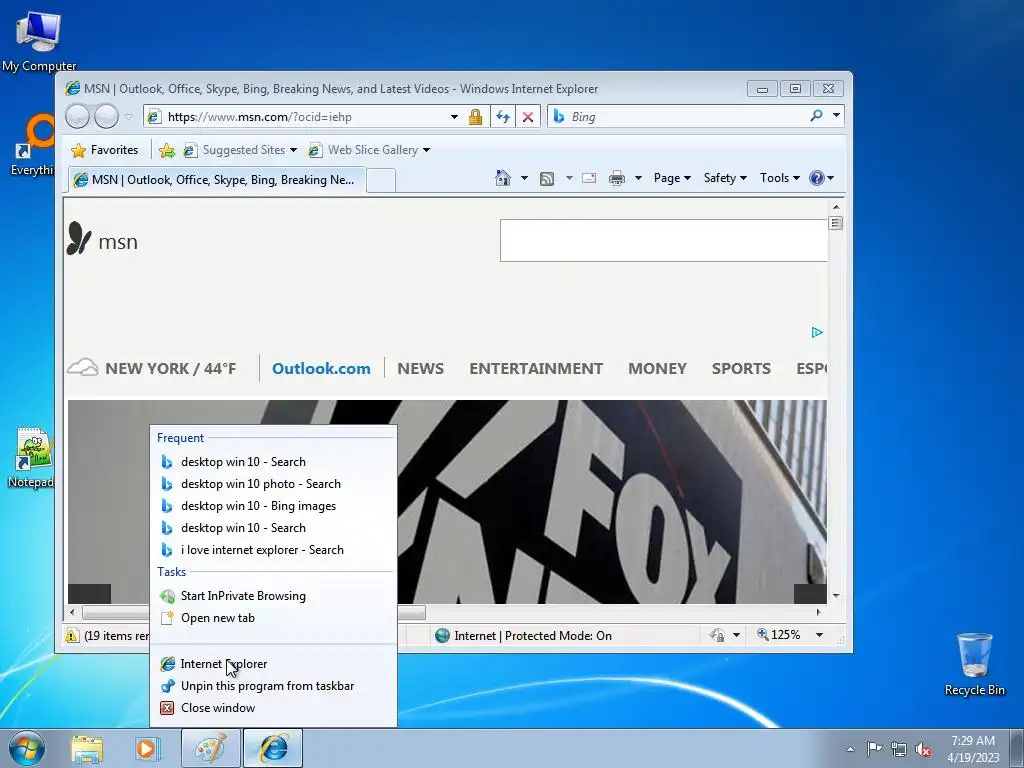Click the yellow warning icon in status bar
Image resolution: width=1024 pixels, height=768 pixels.
(72, 635)
